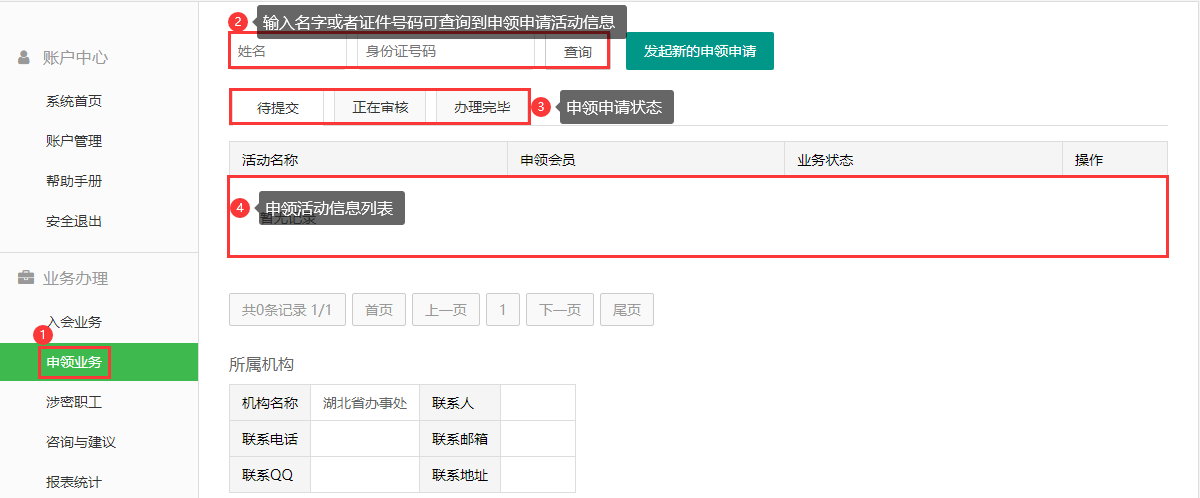Click the 业务办理 briefcase icon
The image size is (1200, 498).
(x=26, y=278)
